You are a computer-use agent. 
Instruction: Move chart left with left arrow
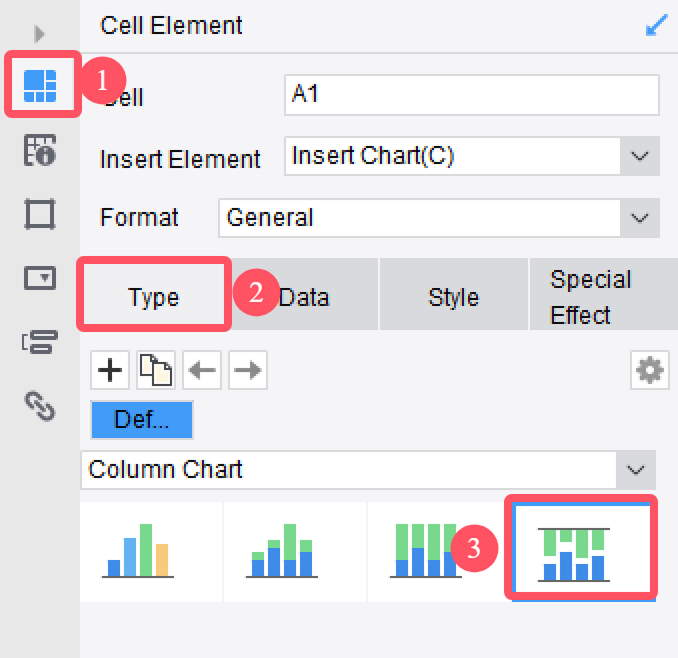tap(202, 370)
